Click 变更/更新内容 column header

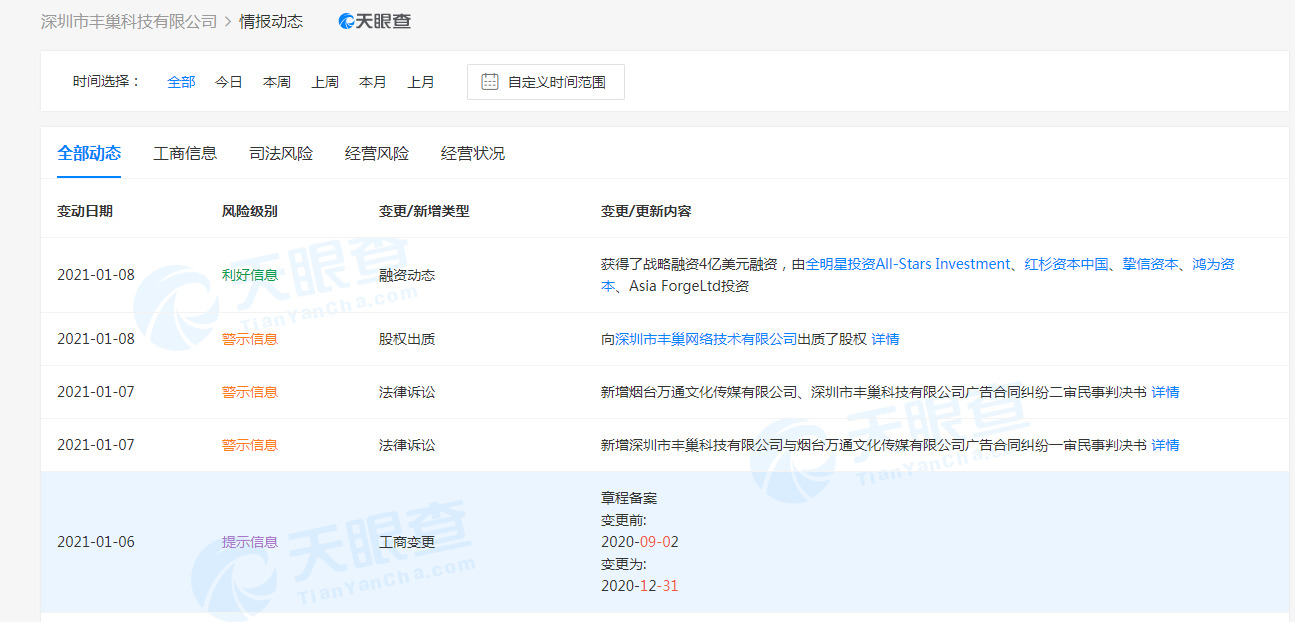[x=646, y=211]
